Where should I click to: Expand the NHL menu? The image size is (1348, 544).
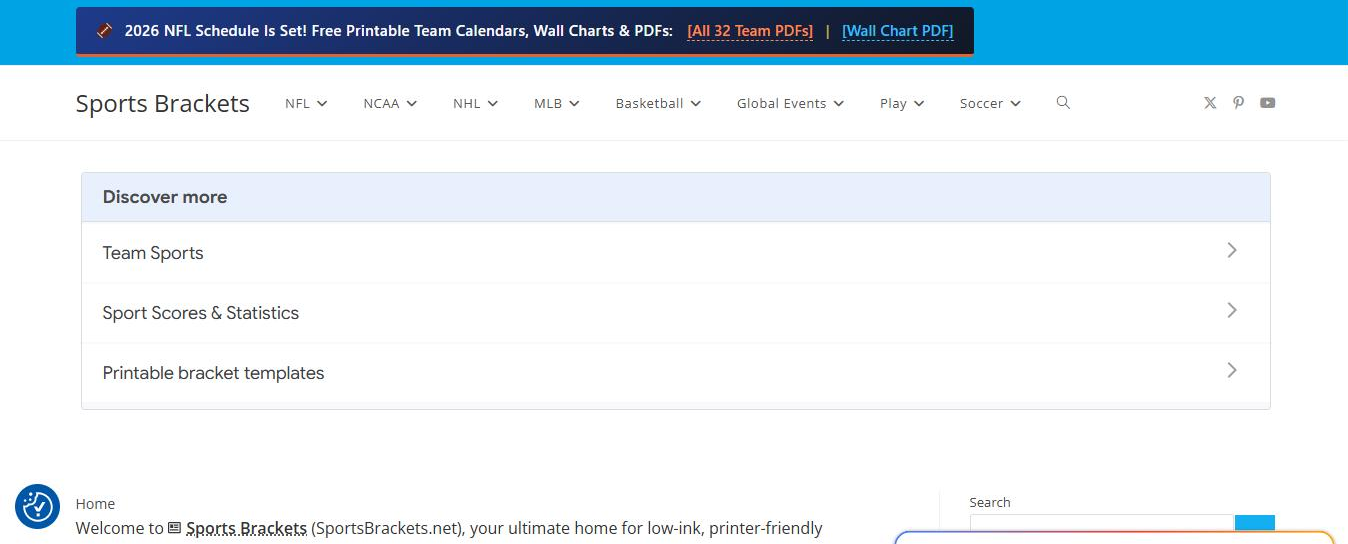(x=475, y=103)
